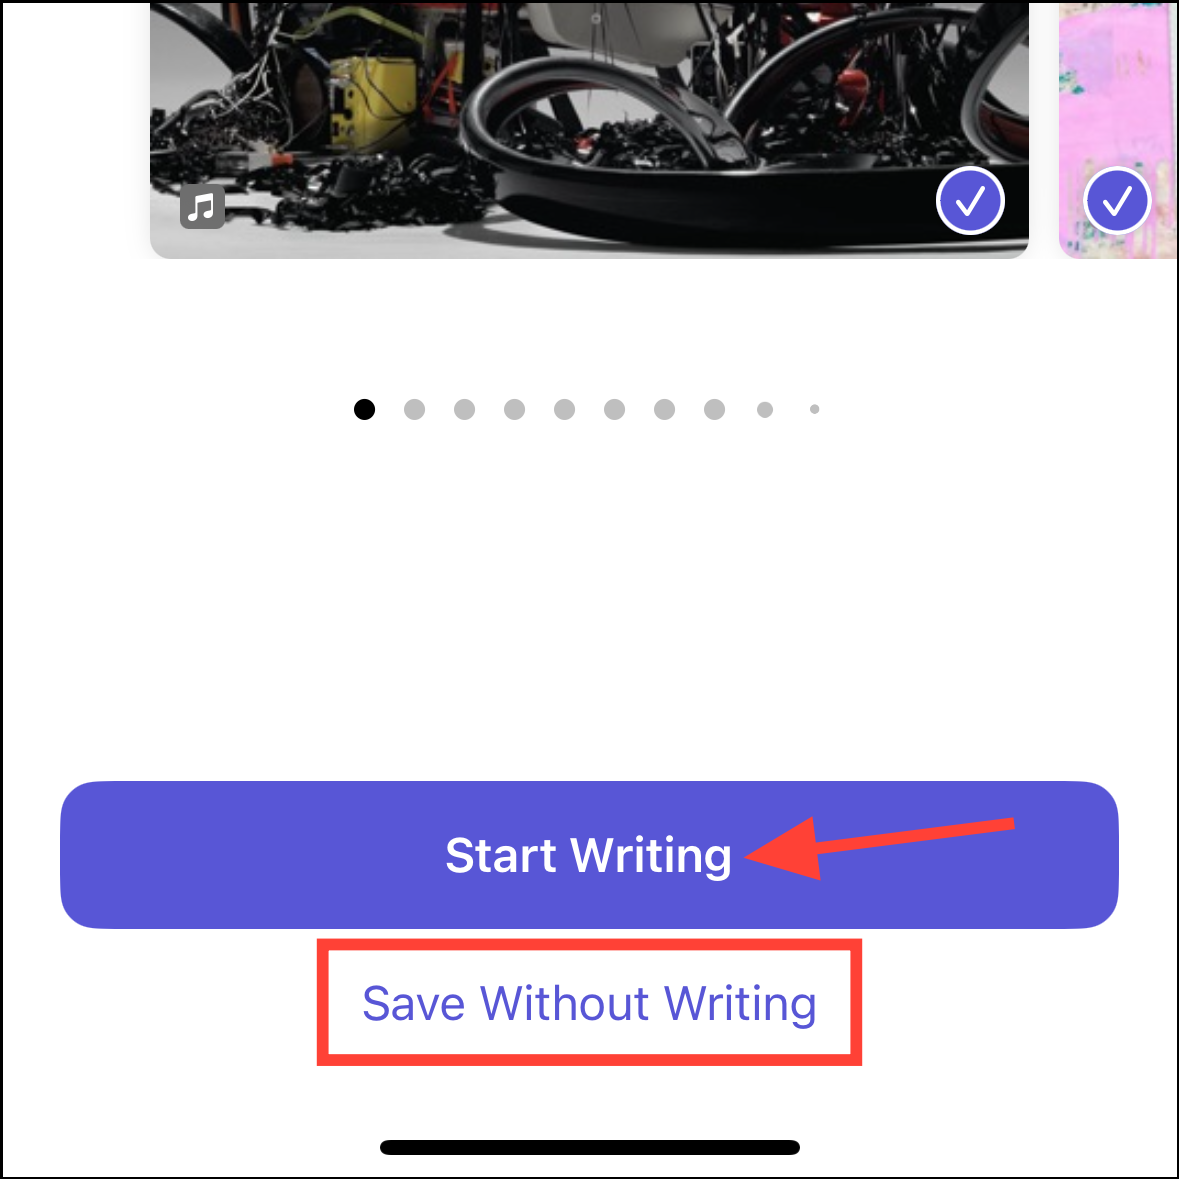Image resolution: width=1179 pixels, height=1179 pixels.
Task: Jump to the tiny last page dot
Action: 814,410
